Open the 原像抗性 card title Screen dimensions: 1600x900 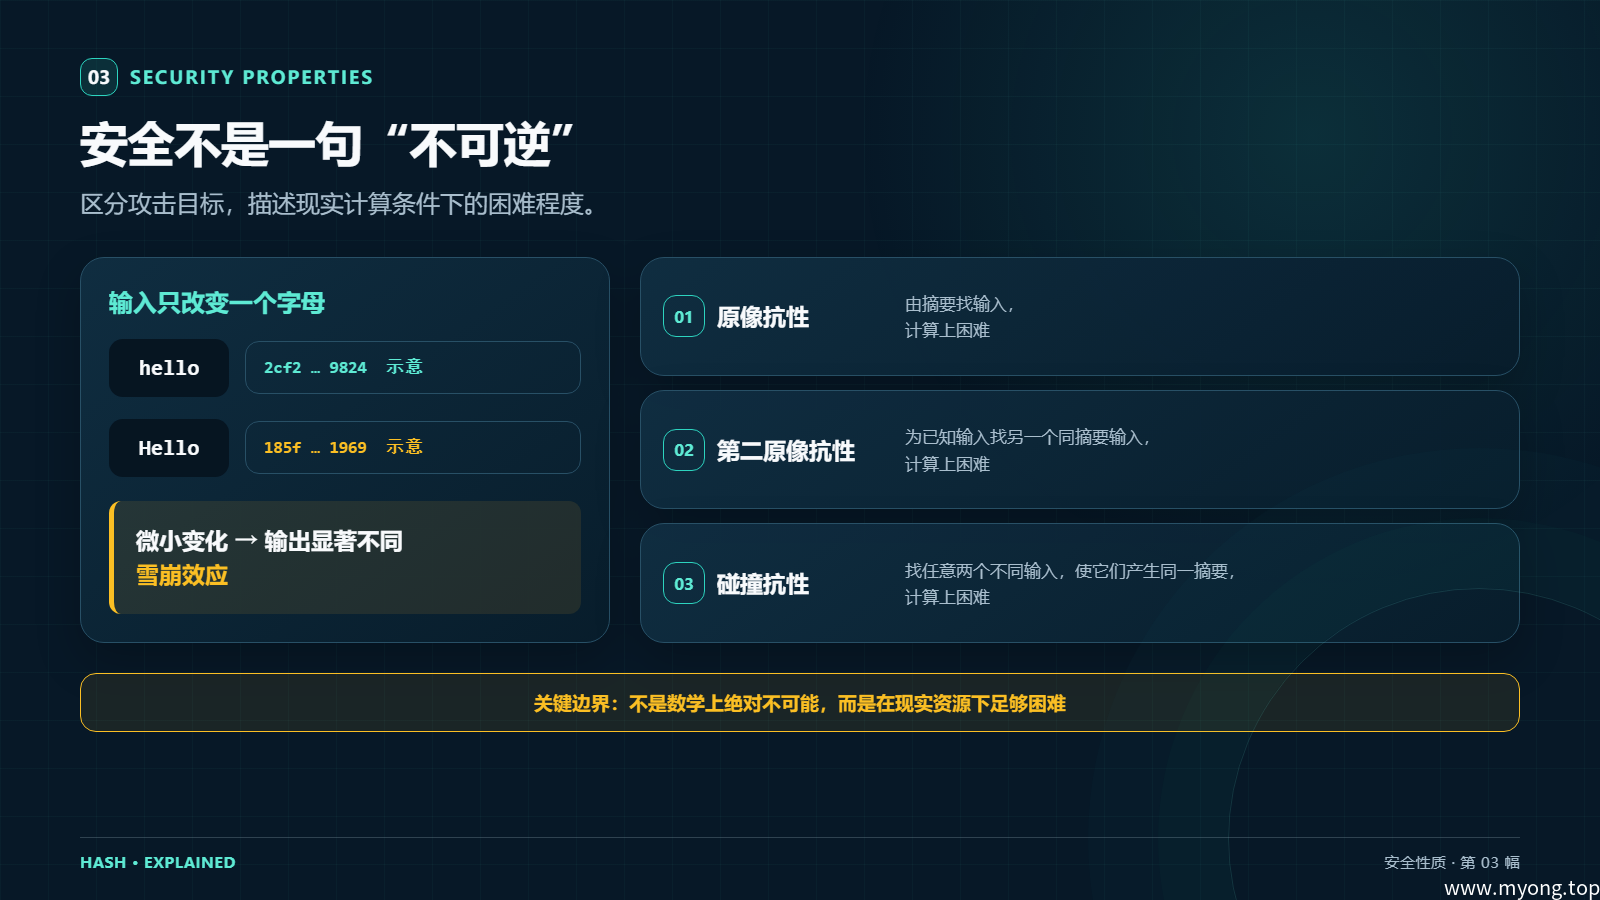(763, 318)
